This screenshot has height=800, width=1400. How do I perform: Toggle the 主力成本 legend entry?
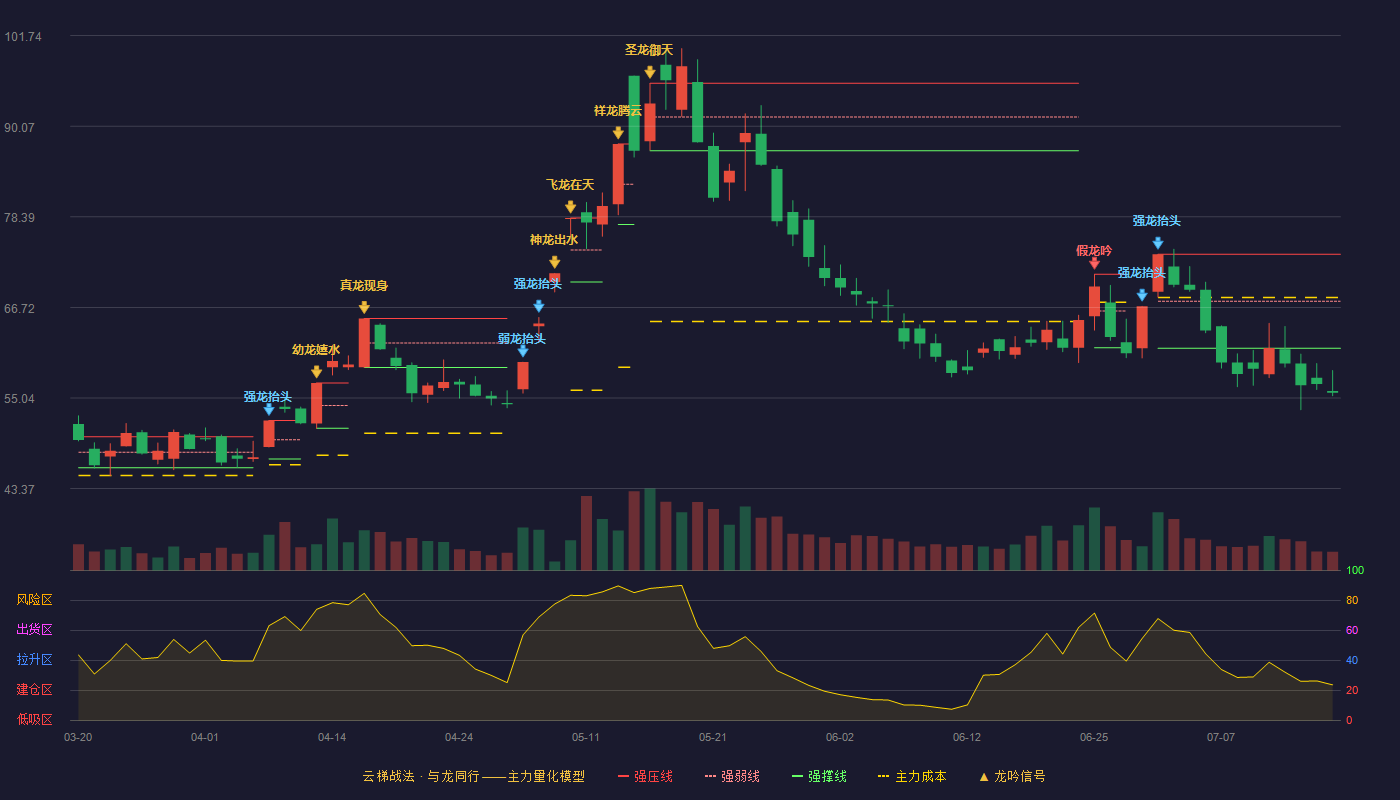tap(912, 776)
